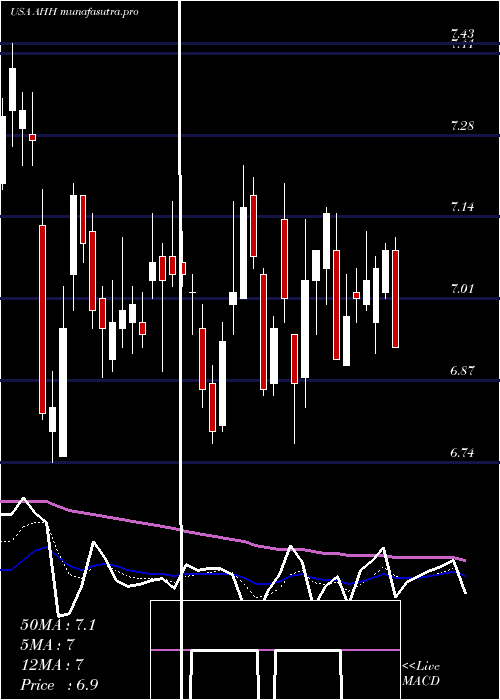Click the 7.43 price level label
The image size is (500, 700).
tap(462, 33)
